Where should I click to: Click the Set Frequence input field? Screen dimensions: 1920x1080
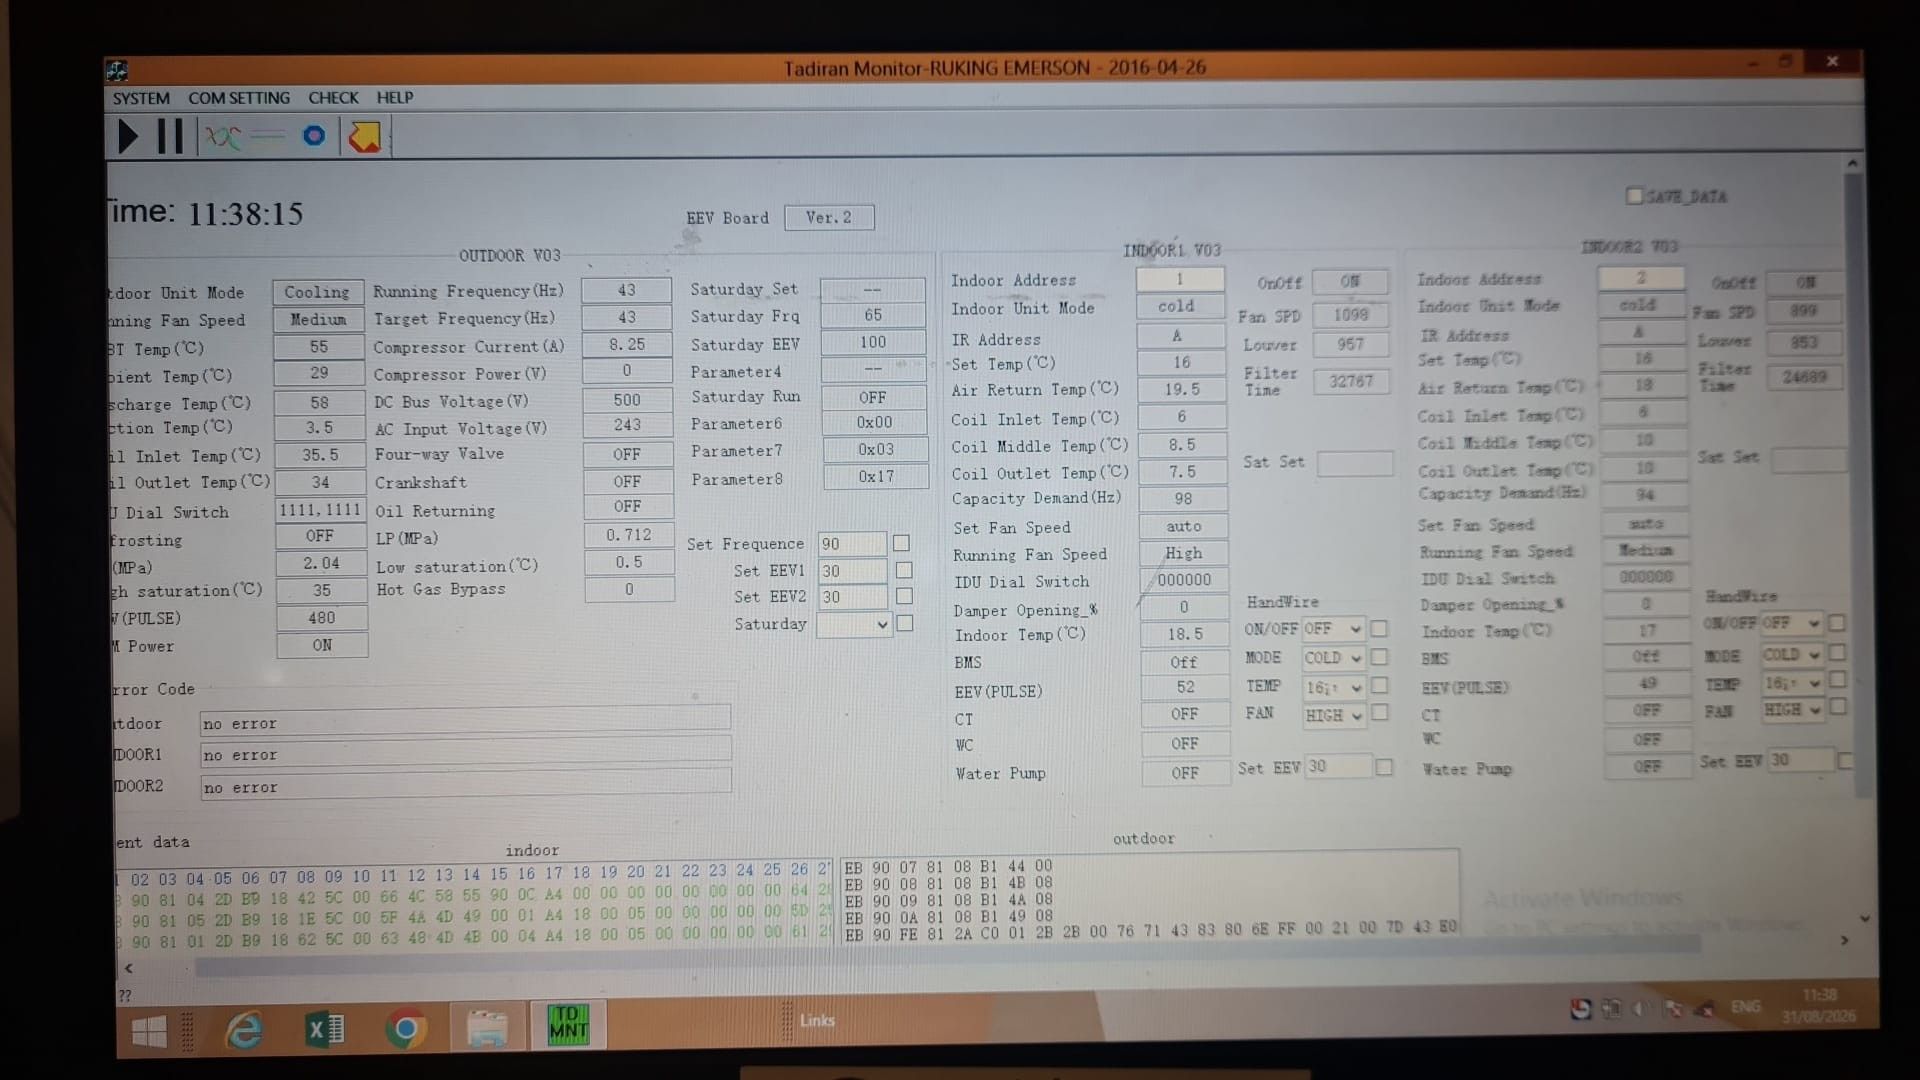852,544
